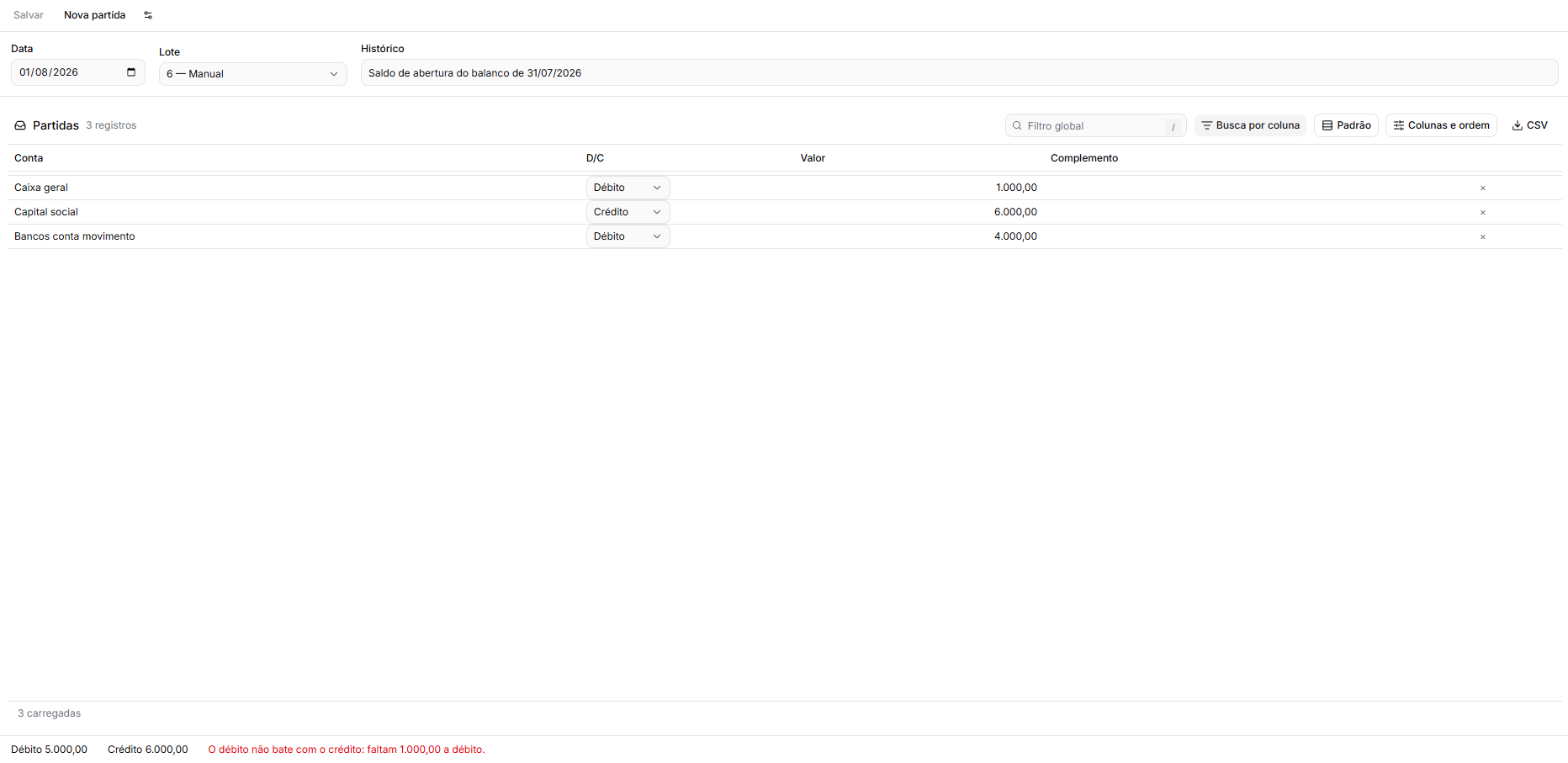The width and height of the screenshot is (1568, 763).
Task: Click the Débito 5.000,00 total in footer
Action: click(x=49, y=749)
